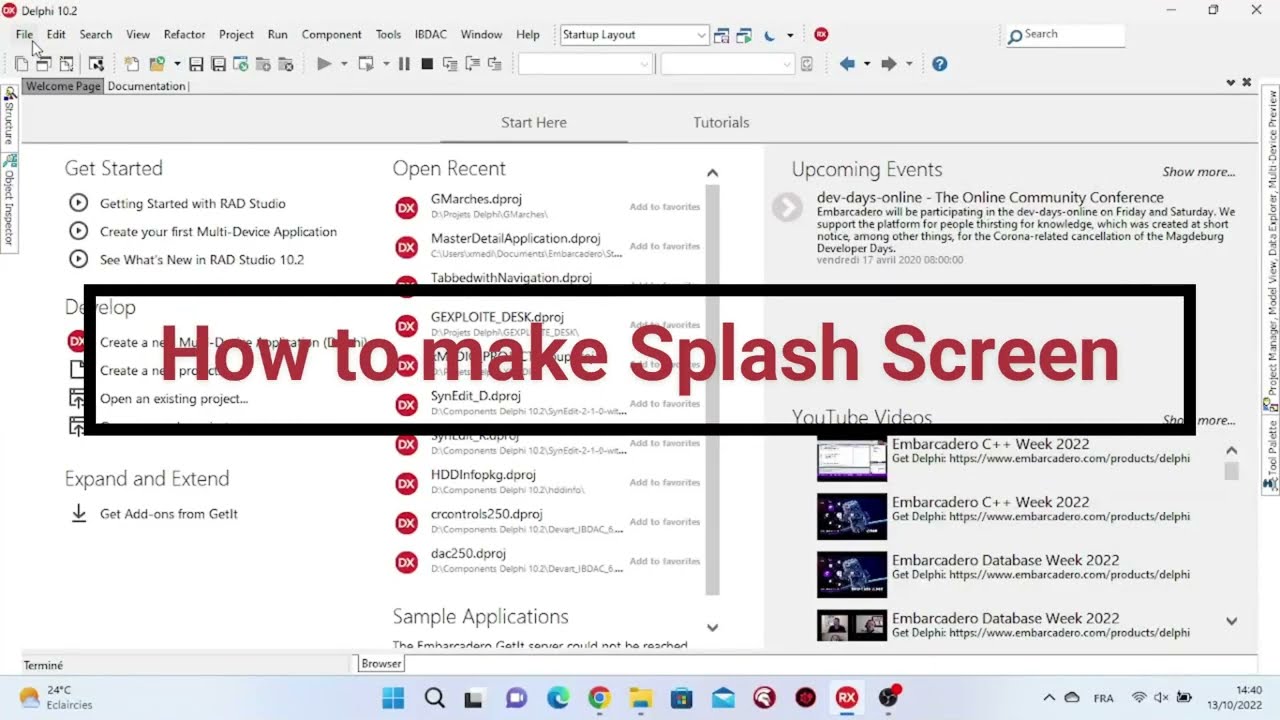
Task: Switch to the Documentation tab
Action: pos(146,86)
